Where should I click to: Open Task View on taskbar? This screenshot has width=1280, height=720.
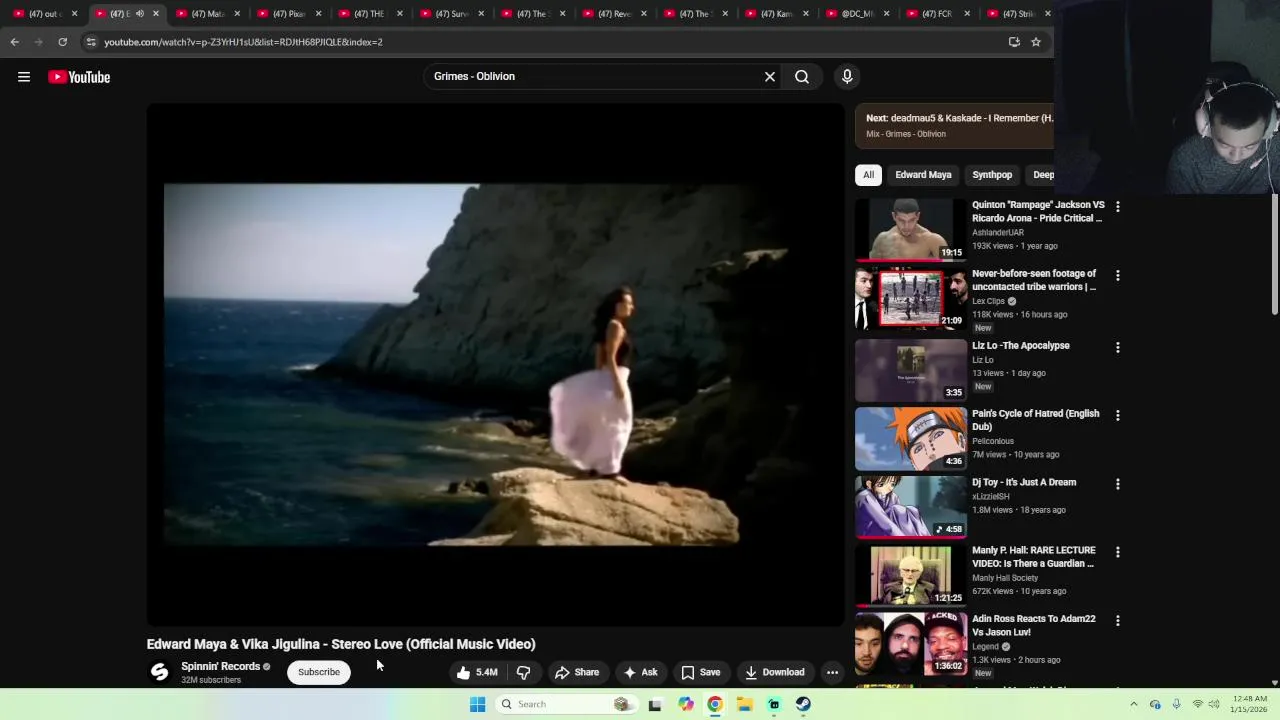point(655,704)
